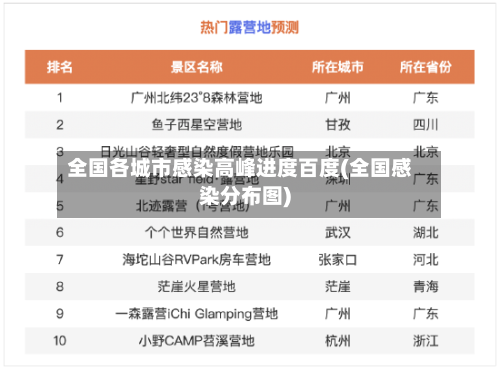Click rank number 6 in the table

(x=60, y=233)
